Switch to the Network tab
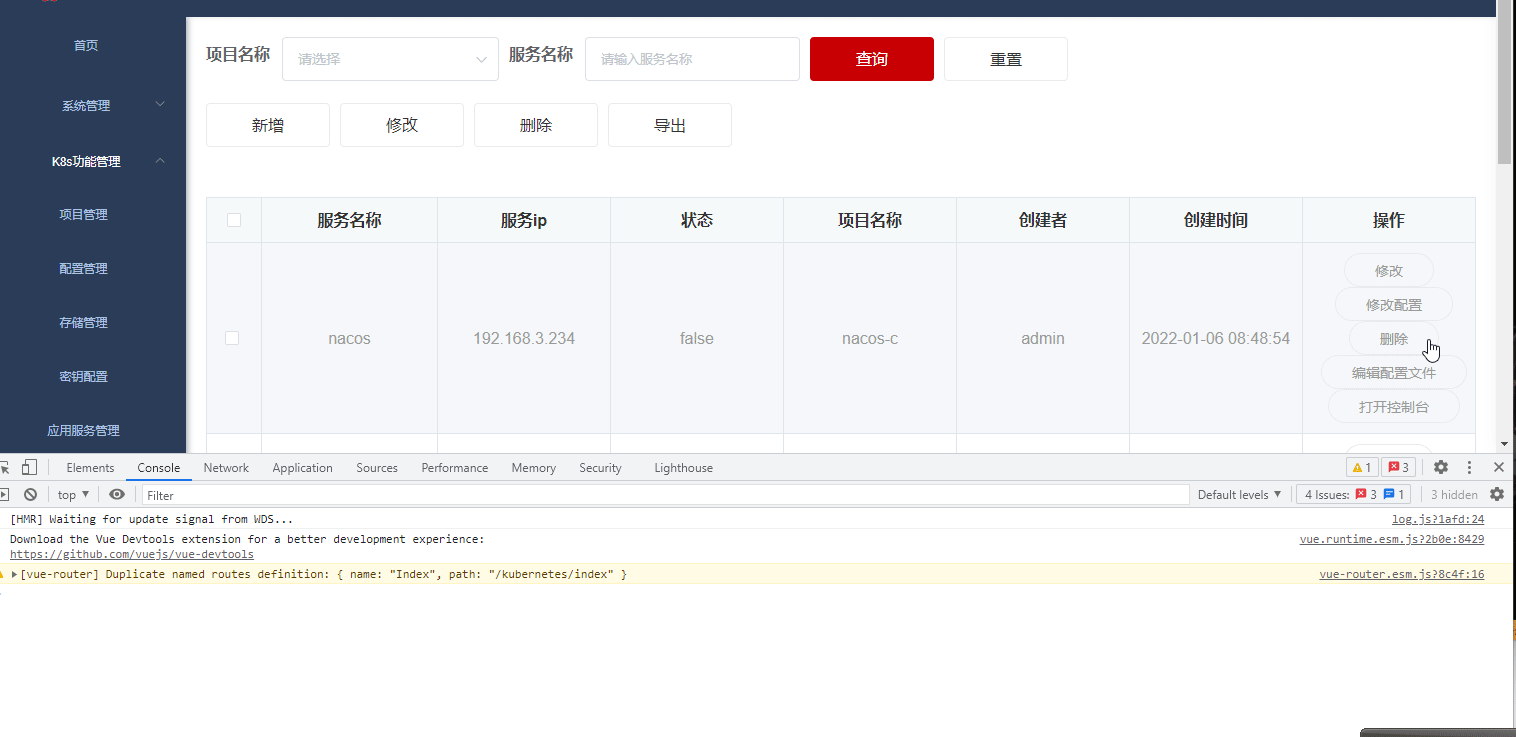 point(226,467)
